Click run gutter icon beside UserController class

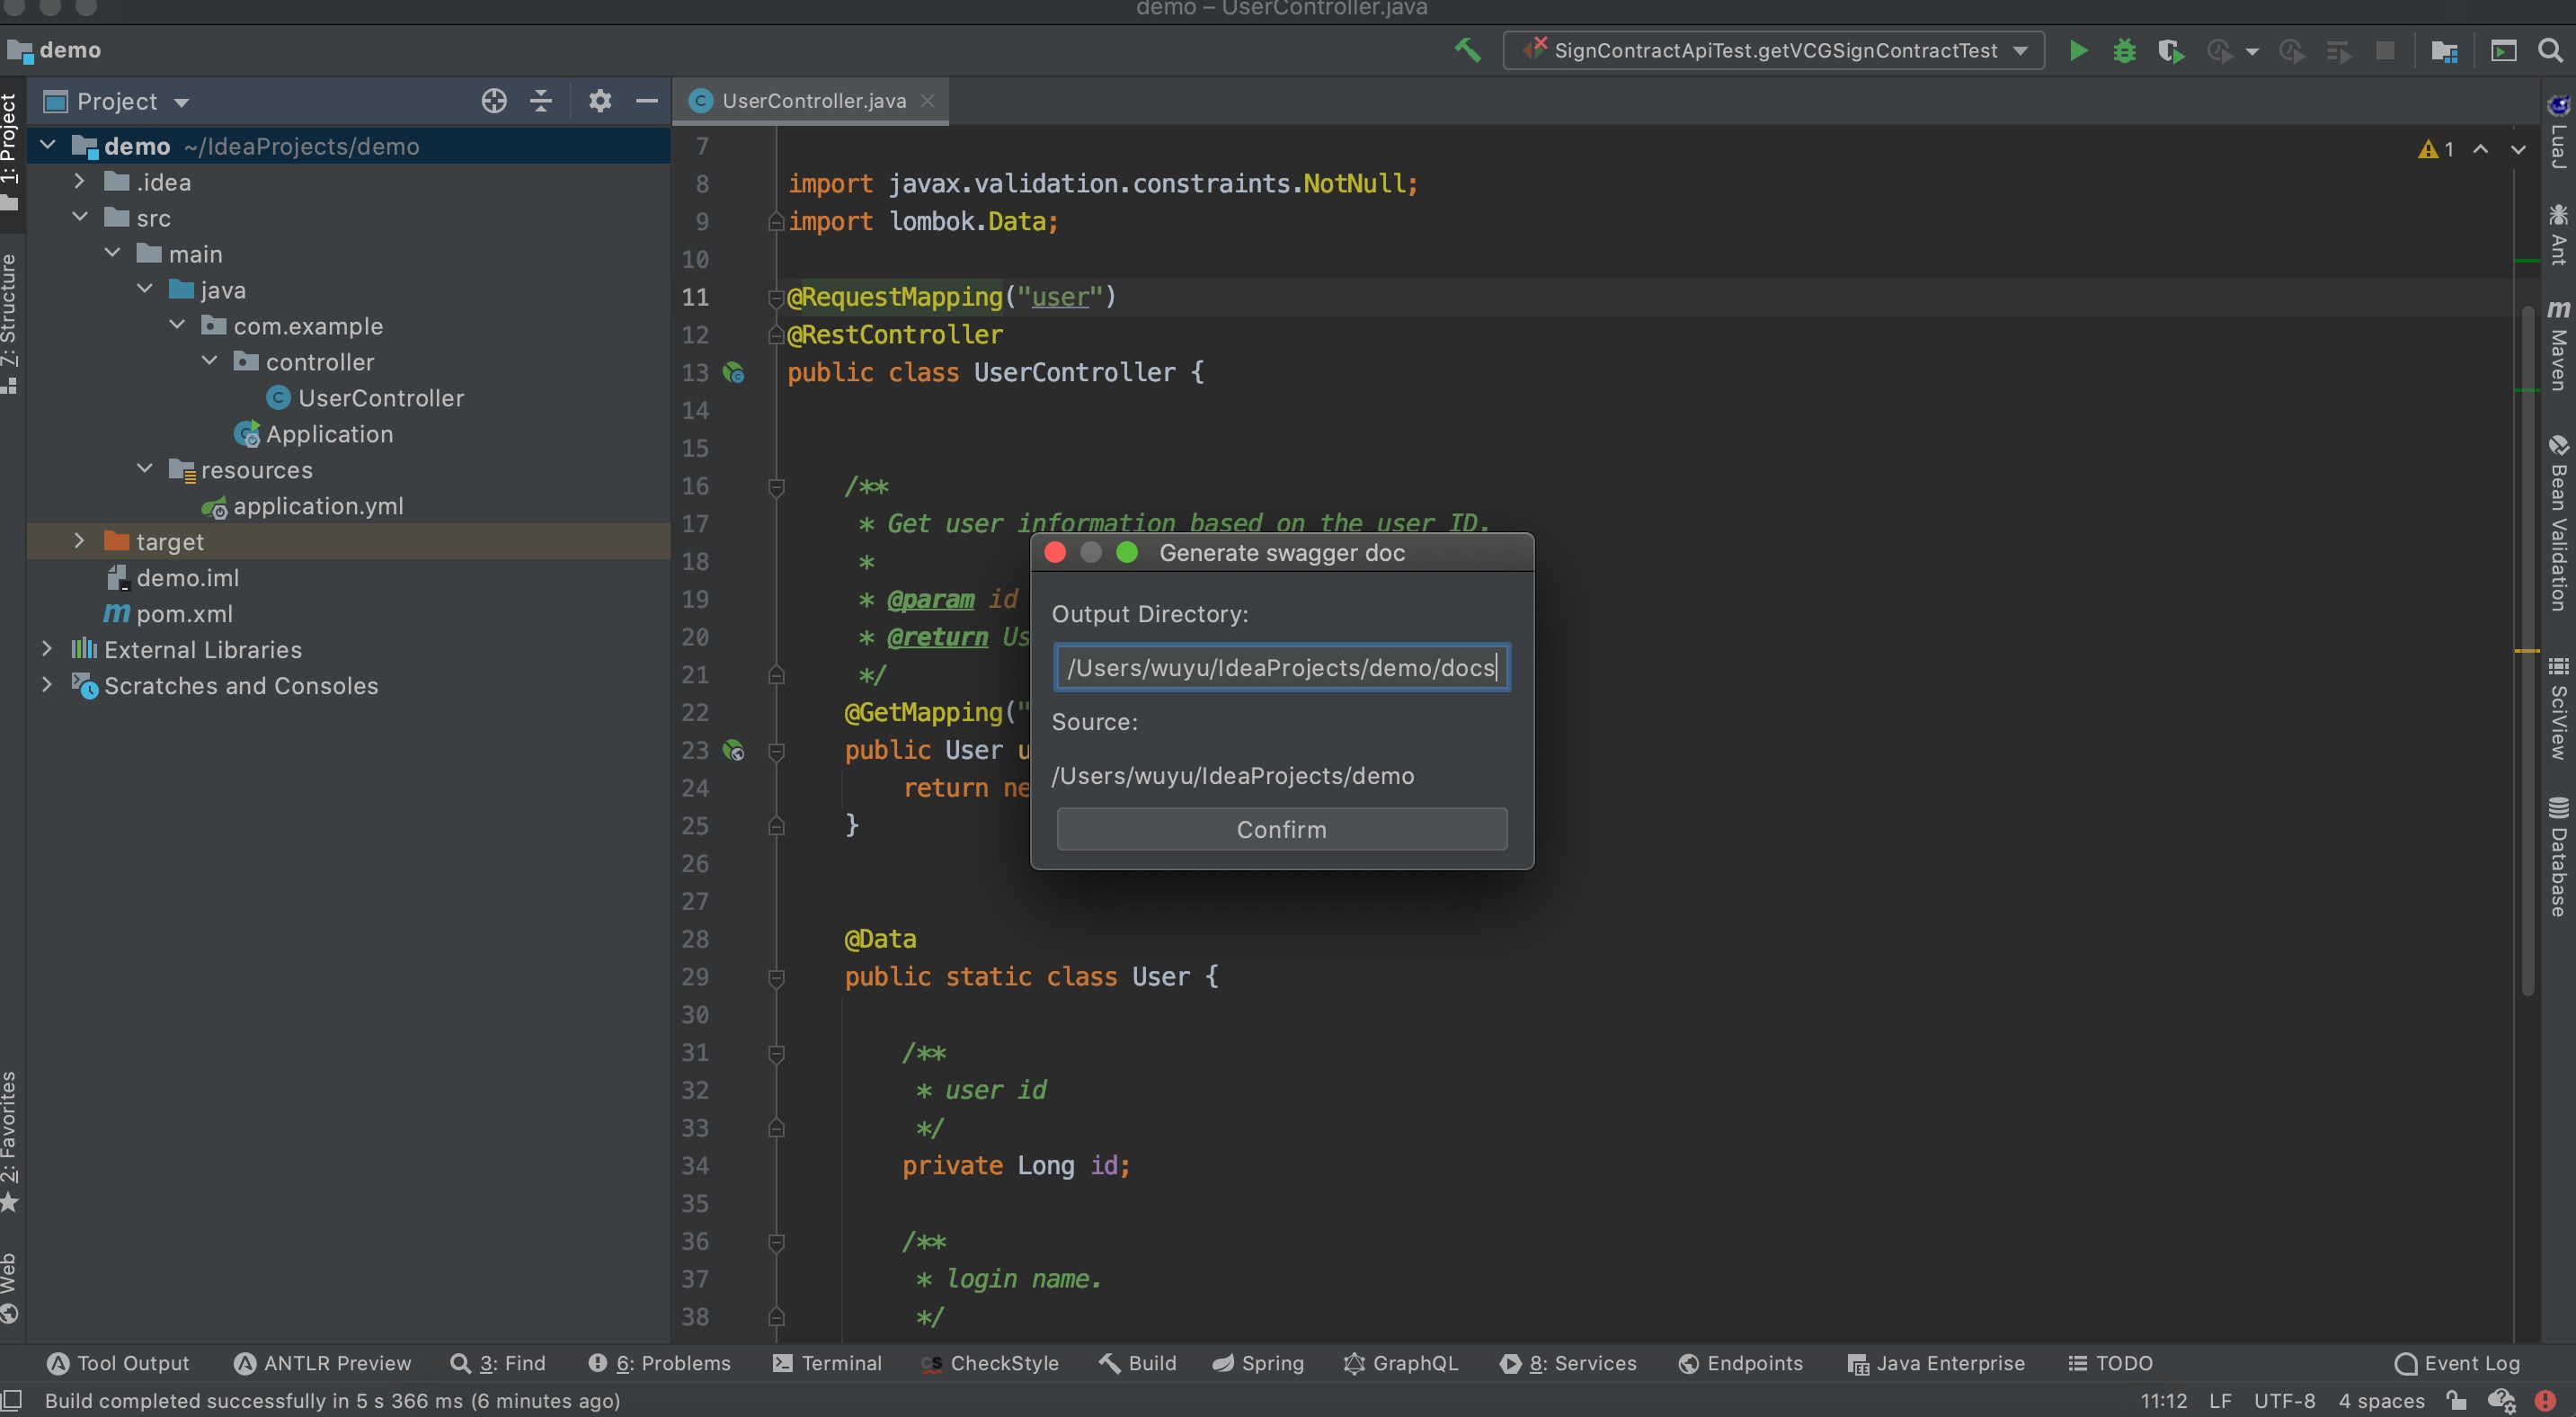734,373
